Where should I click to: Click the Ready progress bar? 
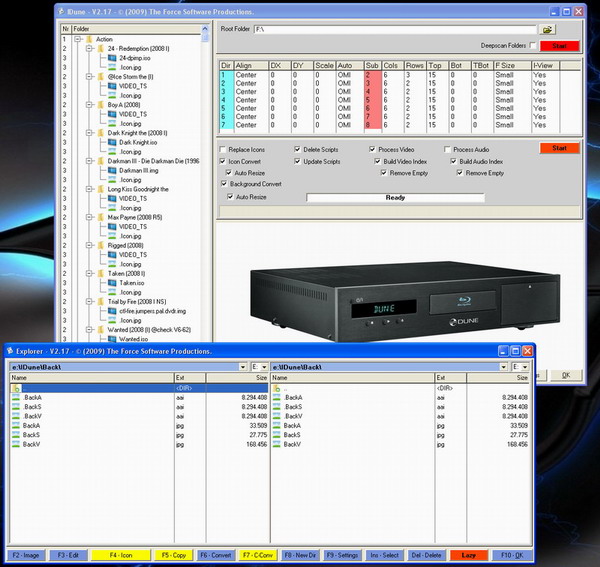click(395, 197)
